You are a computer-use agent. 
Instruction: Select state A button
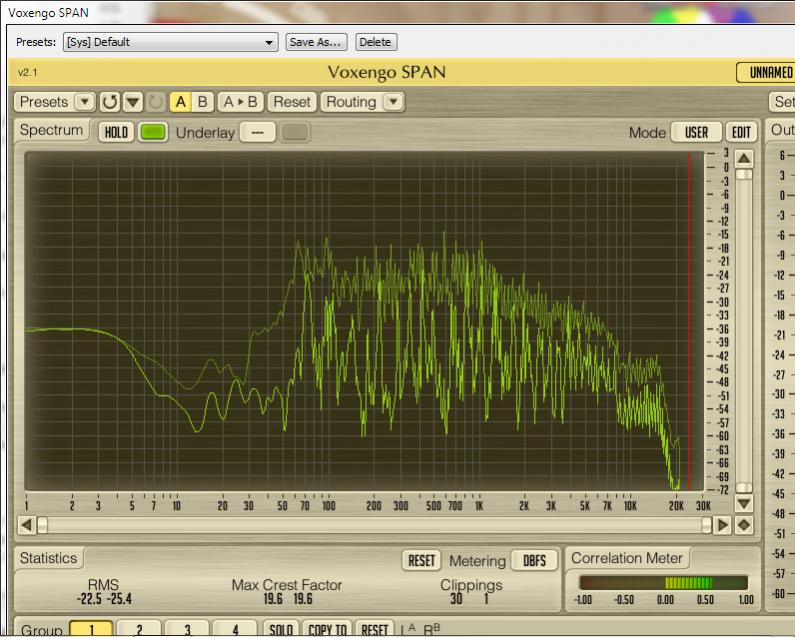(x=180, y=102)
